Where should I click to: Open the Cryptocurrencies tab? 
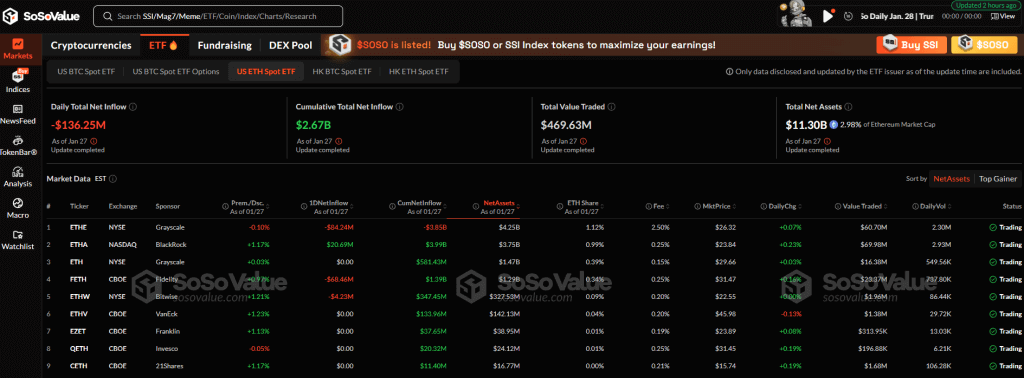[x=91, y=45]
